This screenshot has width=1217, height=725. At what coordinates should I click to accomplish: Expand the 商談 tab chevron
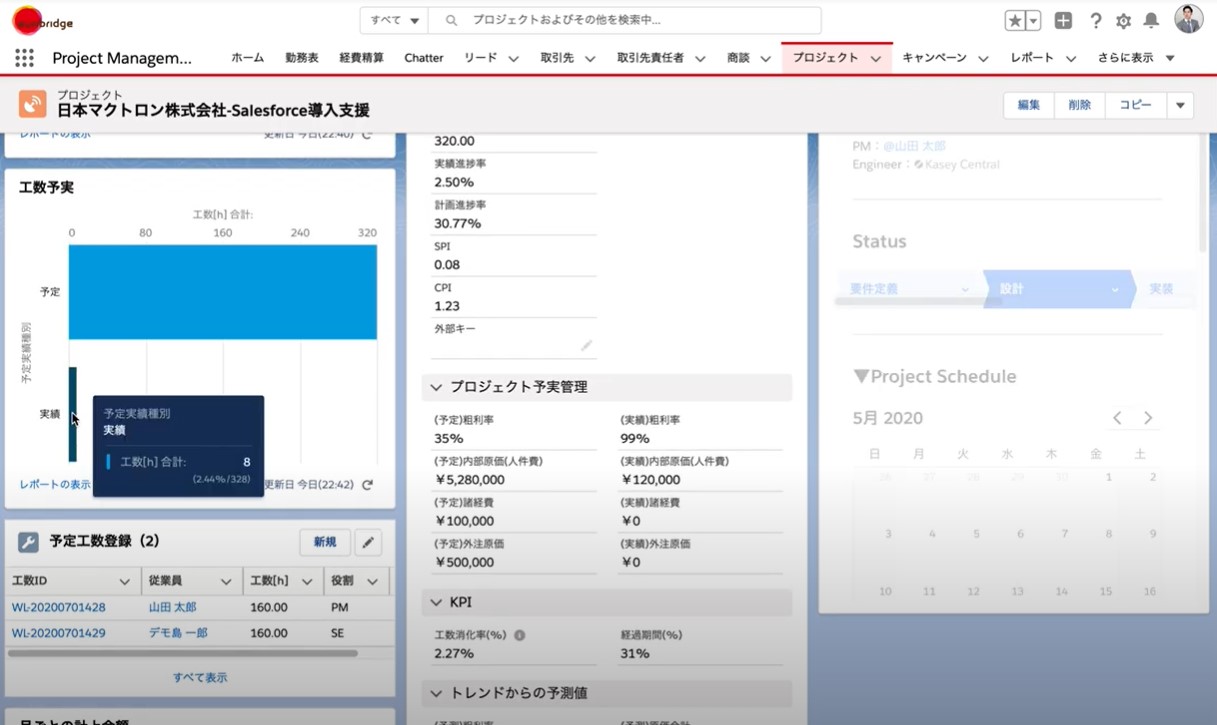(765, 59)
